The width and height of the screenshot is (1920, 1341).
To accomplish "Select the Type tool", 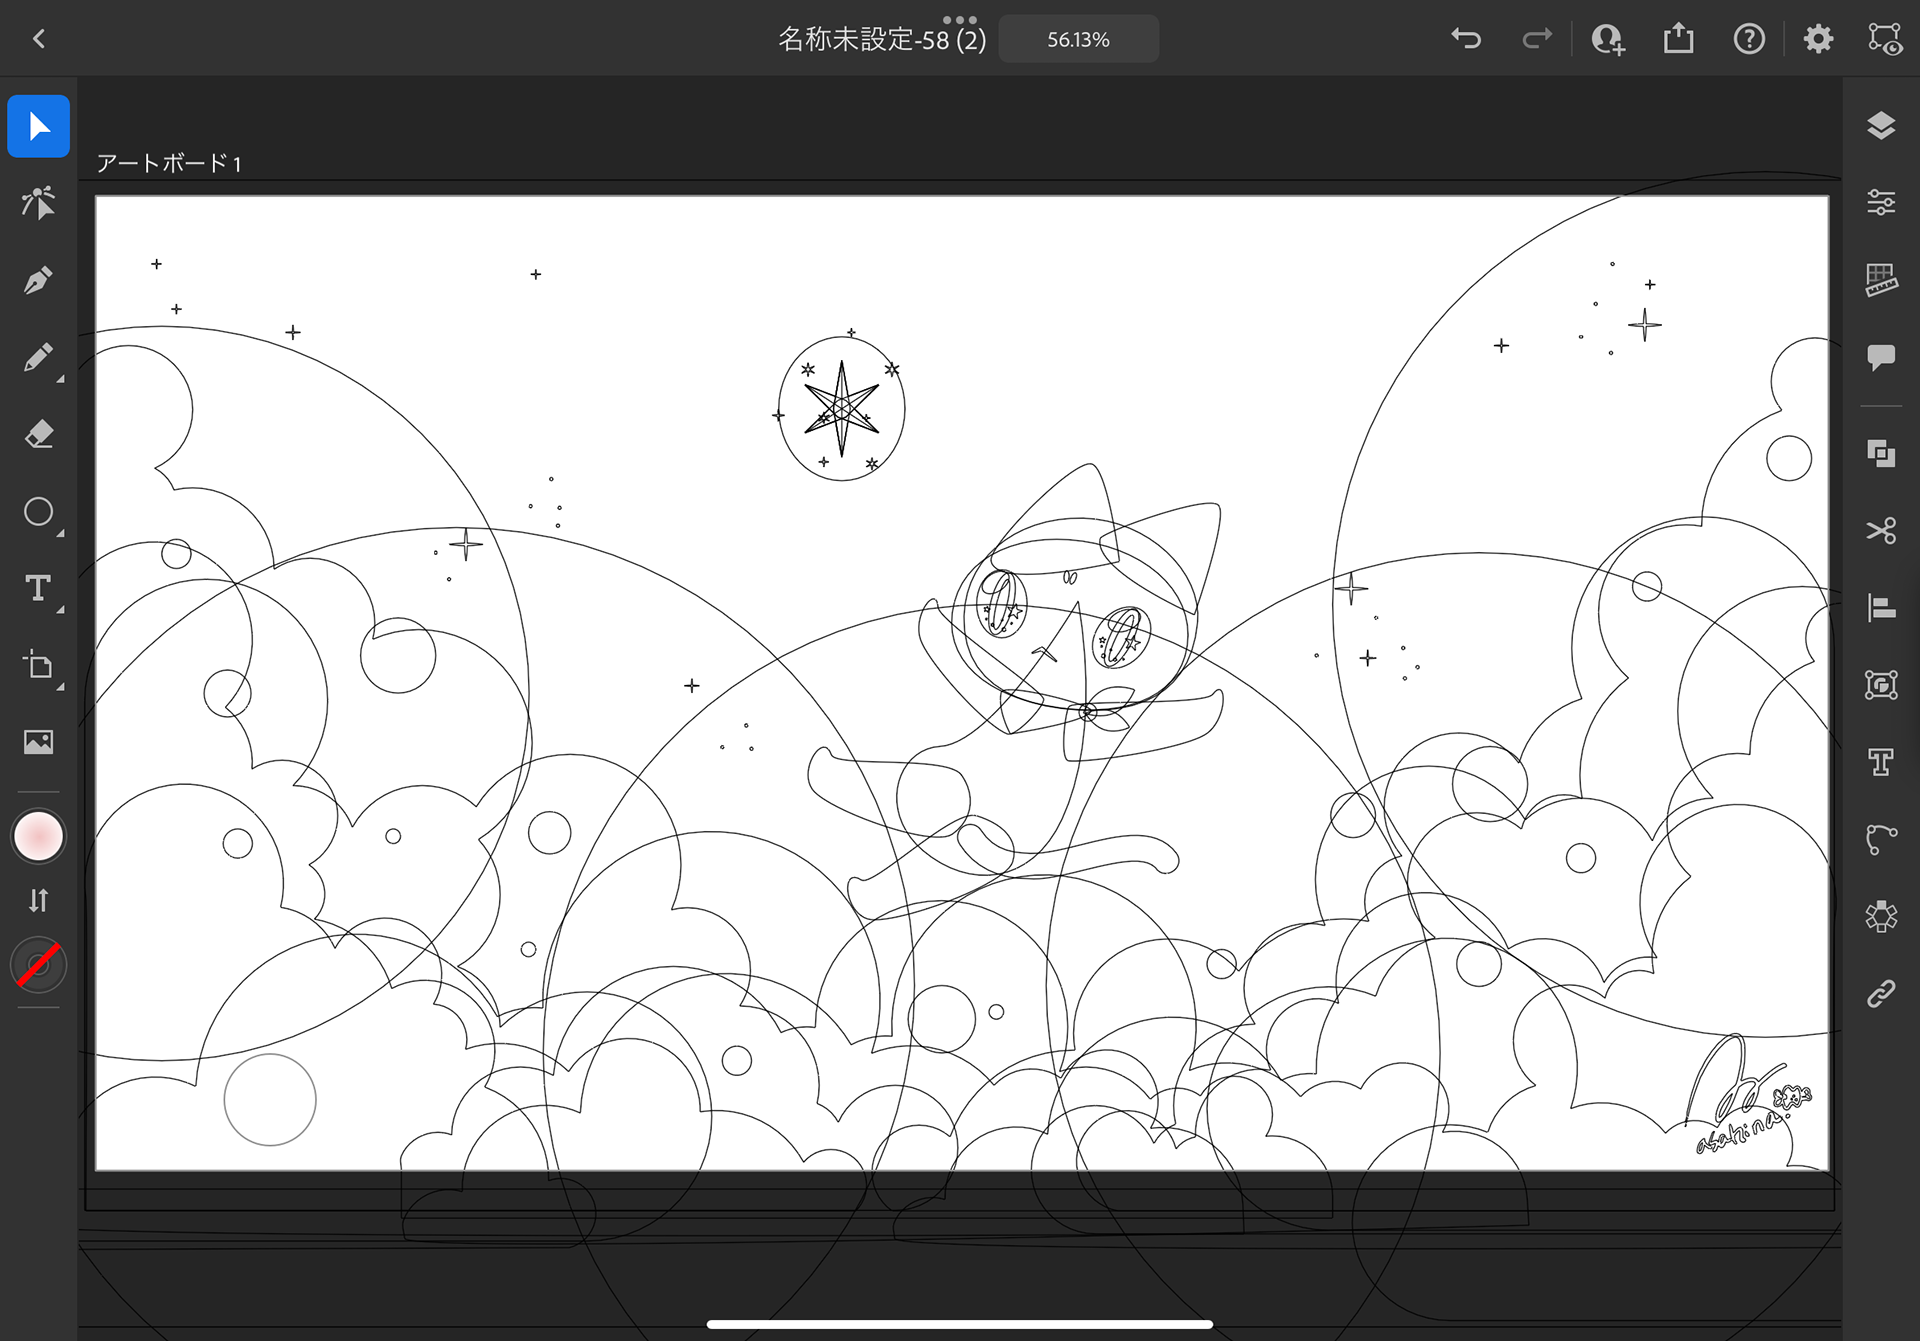I will [38, 588].
